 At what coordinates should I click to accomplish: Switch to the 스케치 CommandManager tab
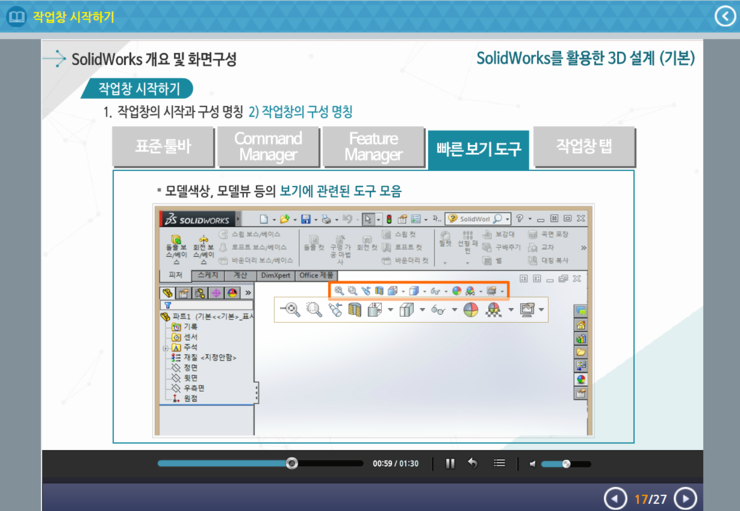click(208, 275)
